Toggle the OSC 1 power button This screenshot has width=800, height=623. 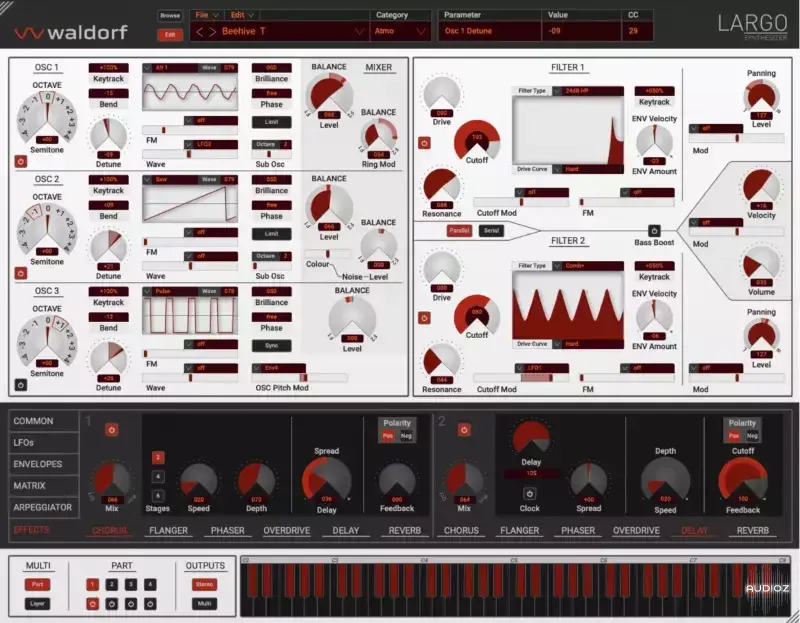[20, 162]
